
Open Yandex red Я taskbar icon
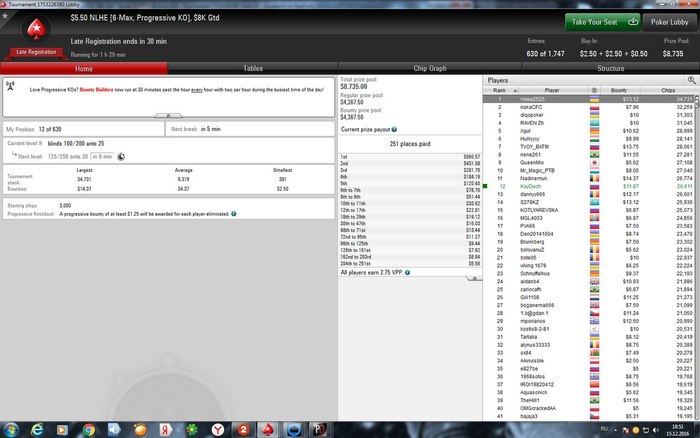[166, 430]
